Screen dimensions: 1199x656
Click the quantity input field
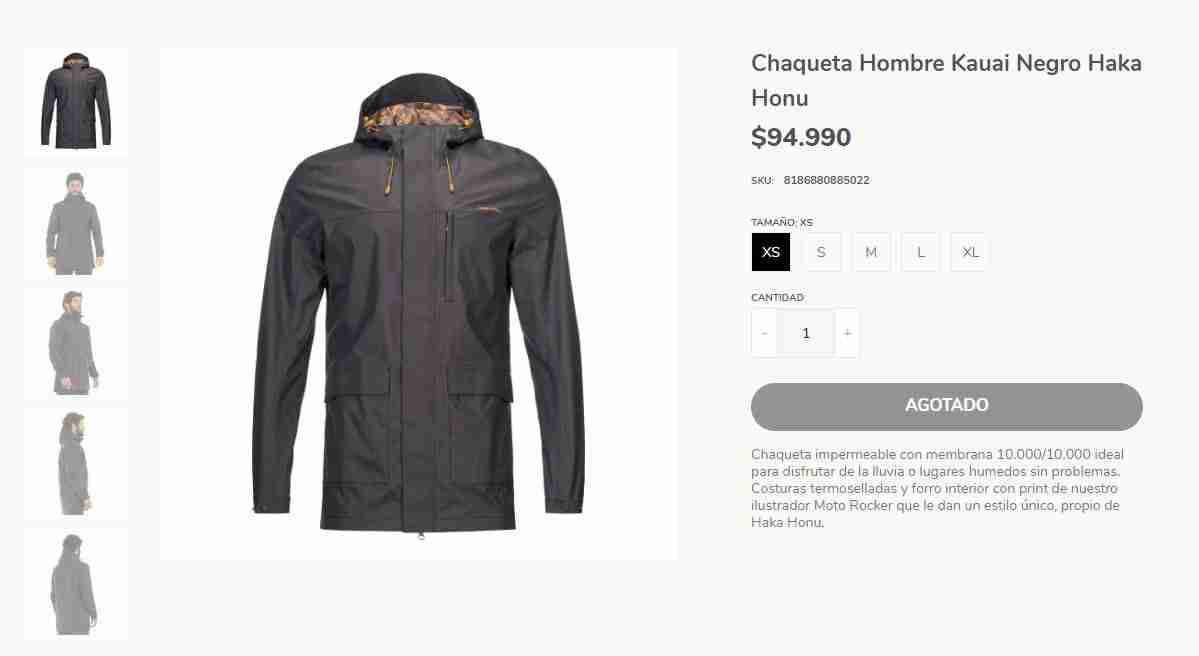805,333
